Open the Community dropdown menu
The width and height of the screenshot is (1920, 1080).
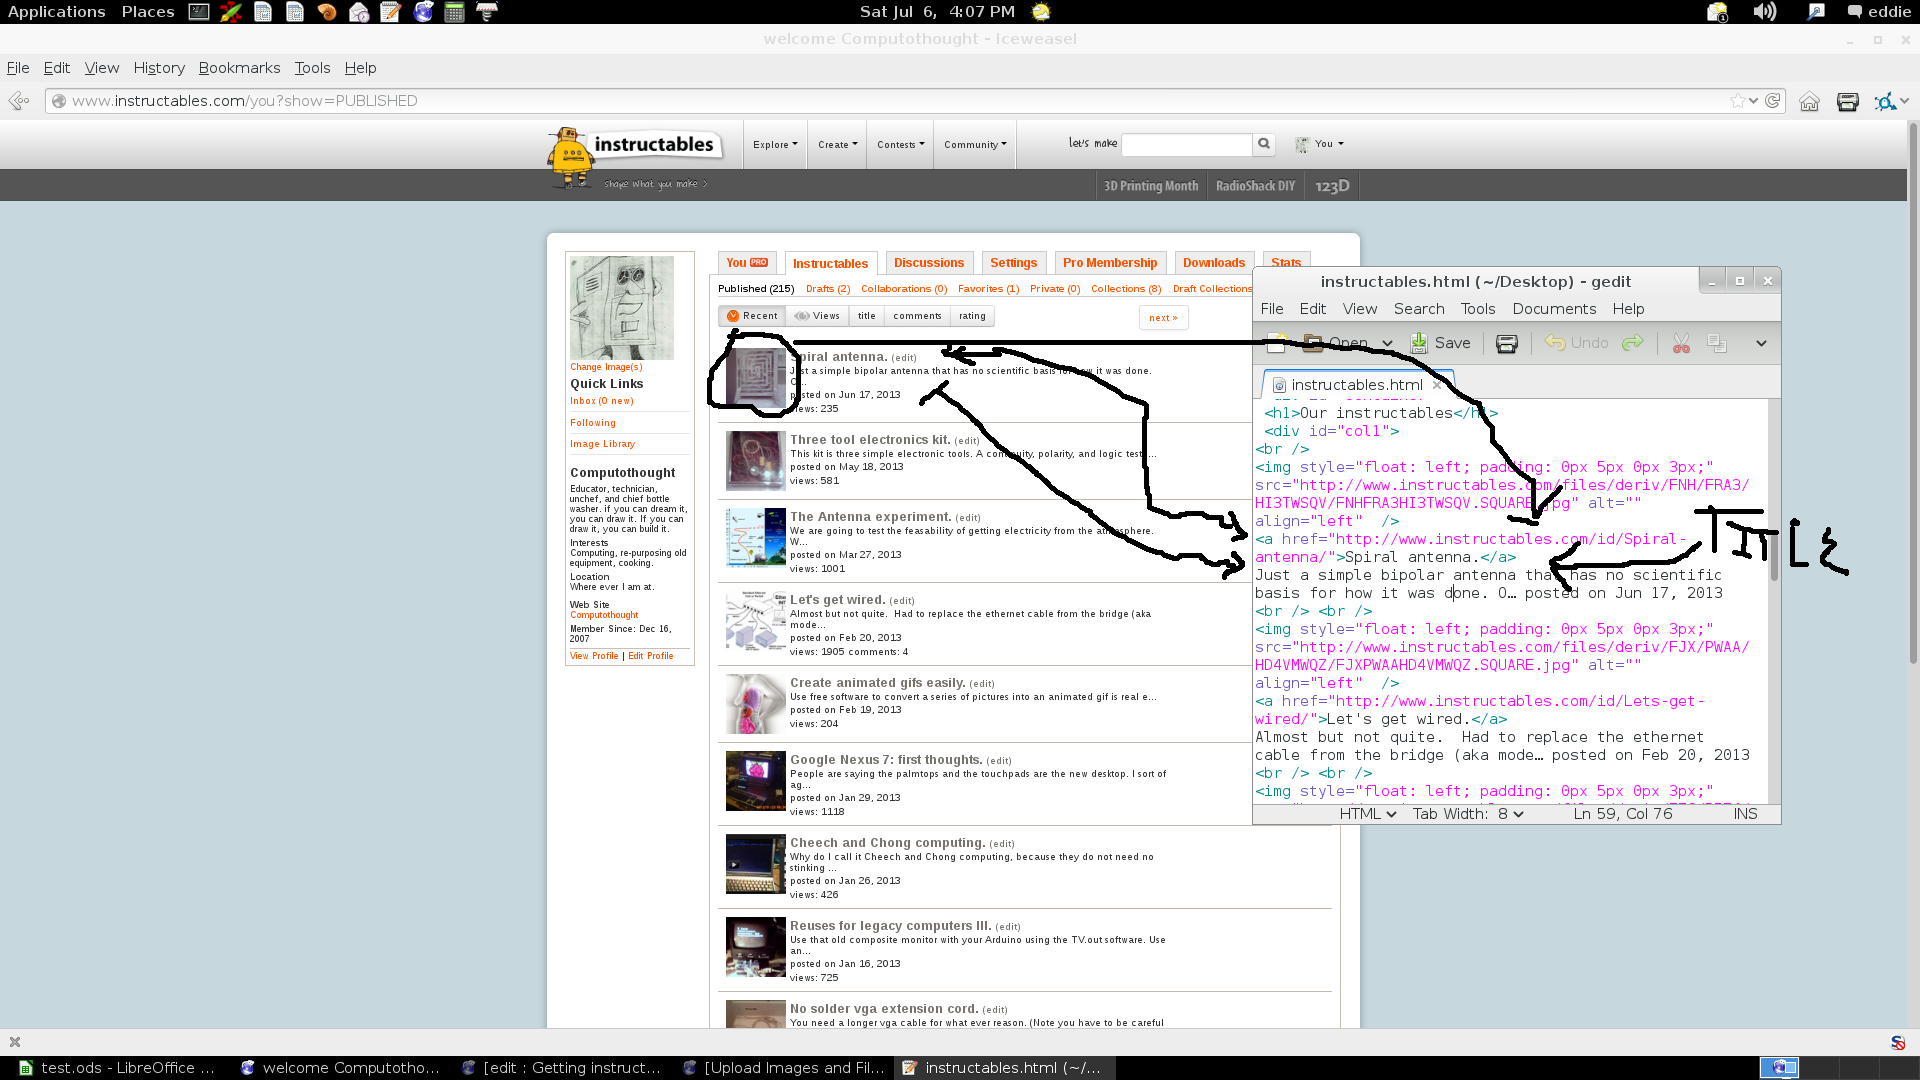coord(975,144)
